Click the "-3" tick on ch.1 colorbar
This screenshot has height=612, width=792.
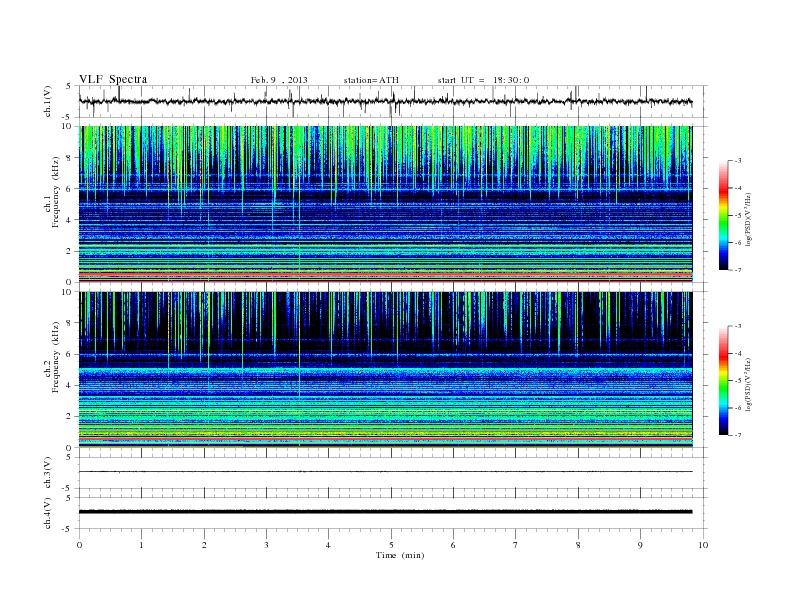click(x=738, y=161)
